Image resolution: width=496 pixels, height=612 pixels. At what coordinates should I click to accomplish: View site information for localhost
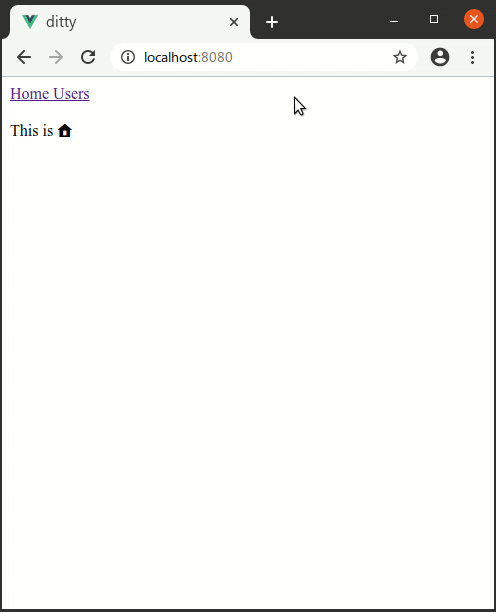tap(128, 57)
